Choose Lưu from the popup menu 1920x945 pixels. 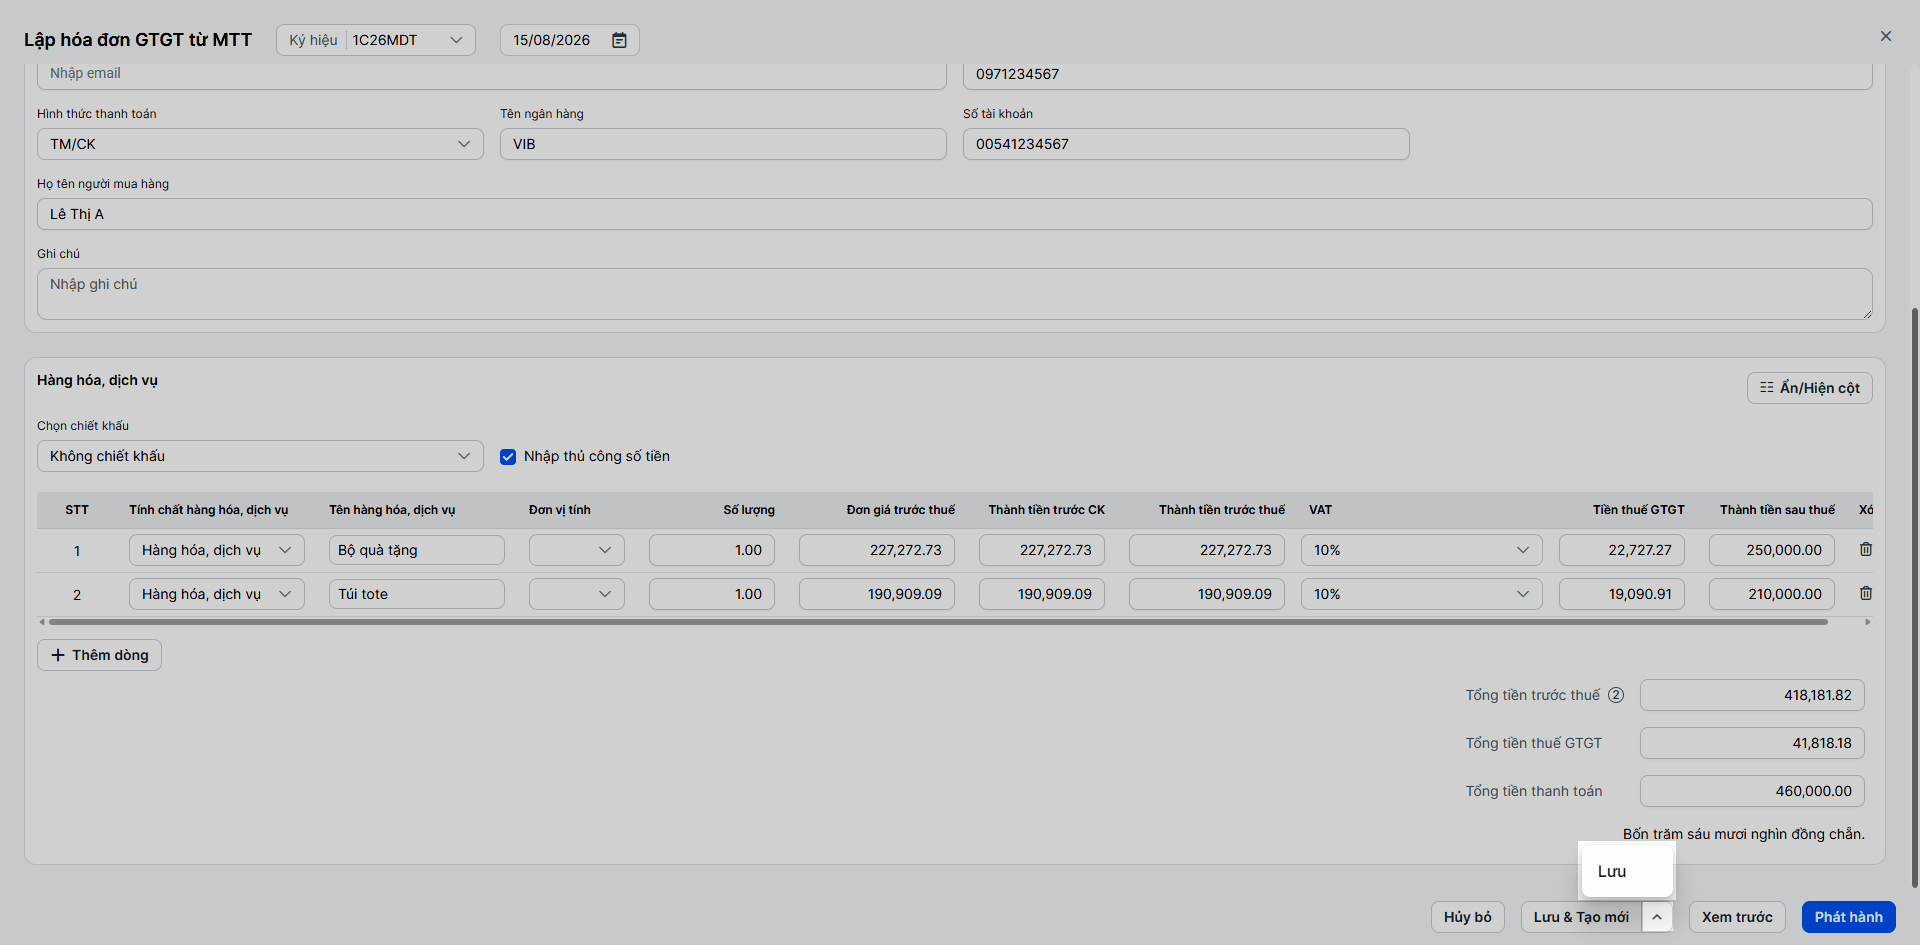(x=1627, y=871)
